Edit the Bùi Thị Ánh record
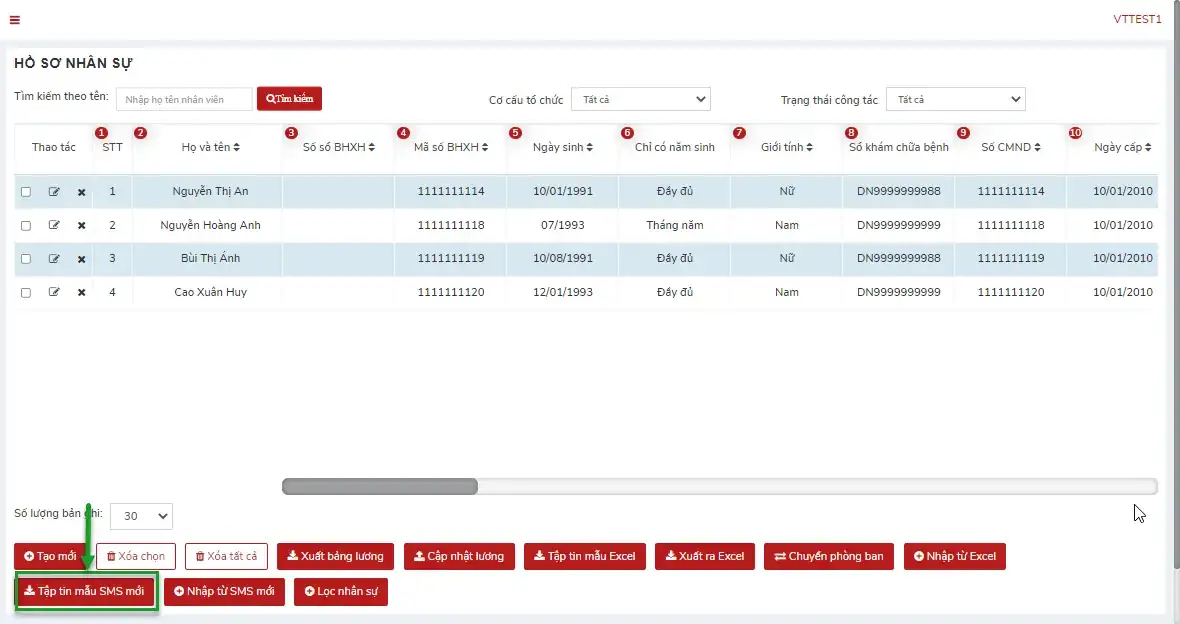Image resolution: width=1180 pixels, height=624 pixels. (x=54, y=259)
